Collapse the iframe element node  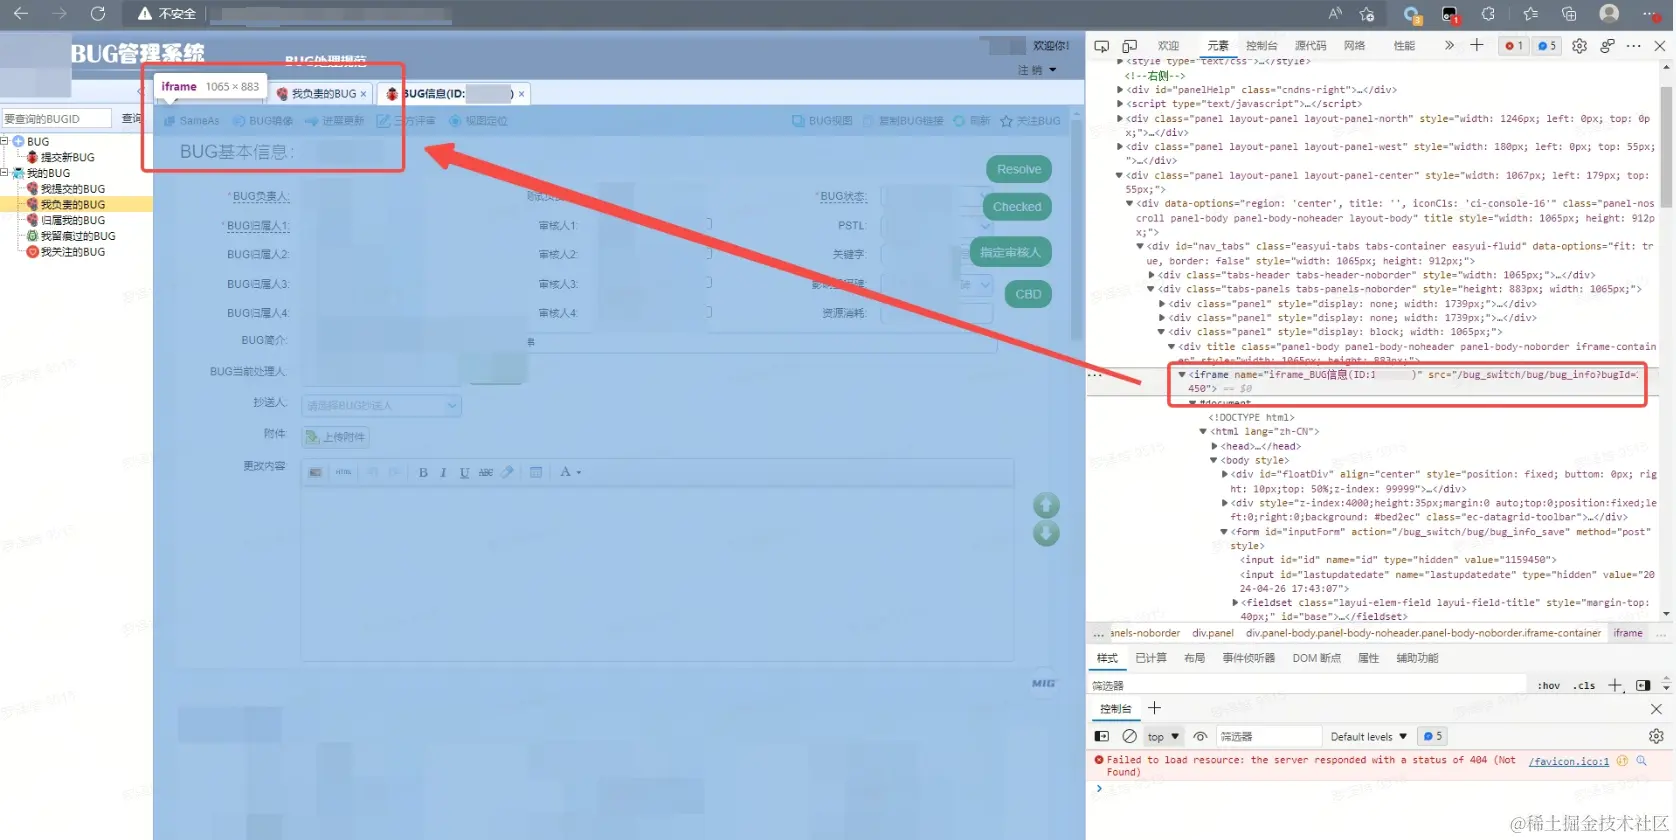click(1182, 375)
